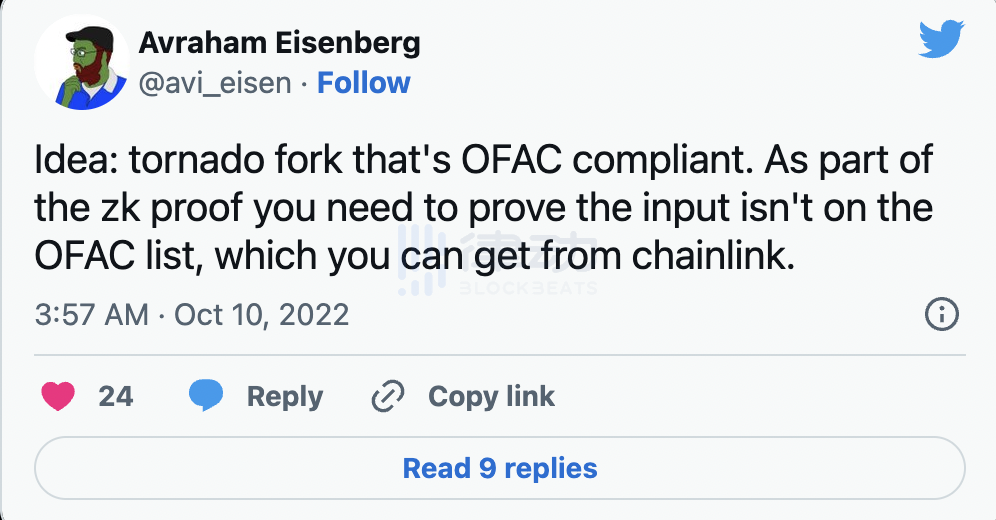This screenshot has height=520, width=996.
Task: Open the tweet info circle icon
Action: coord(941,314)
